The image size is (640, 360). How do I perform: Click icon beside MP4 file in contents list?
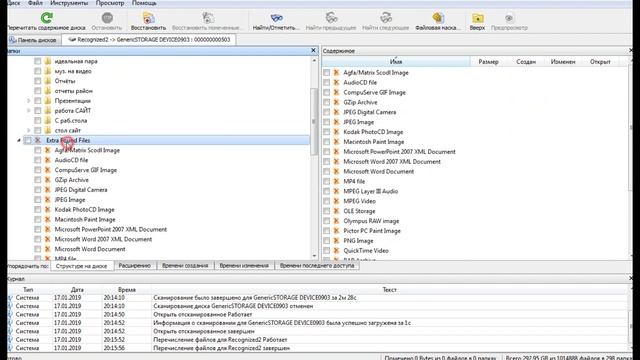336,181
